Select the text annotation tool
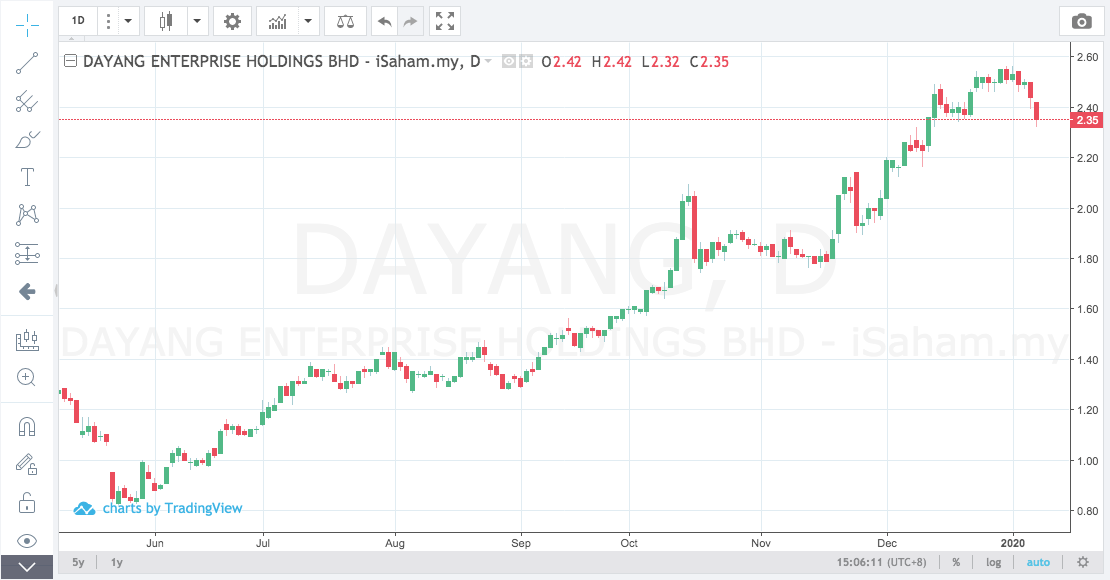 coord(27,177)
